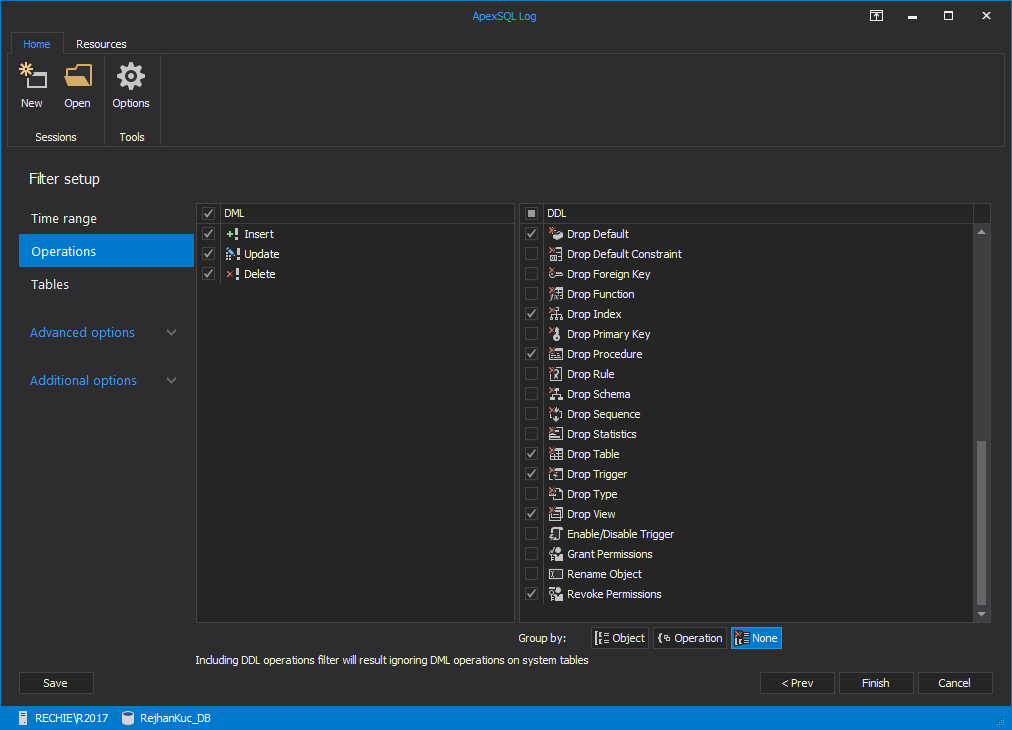1012x730 pixels.
Task: Click the Drop Schema icon
Action: (x=556, y=394)
